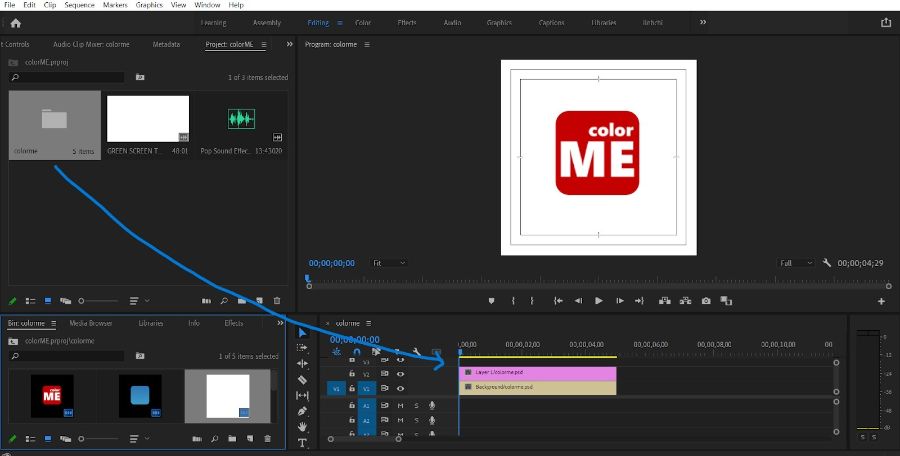Select the Track Select Forward tool
The image size is (900, 456).
click(302, 347)
